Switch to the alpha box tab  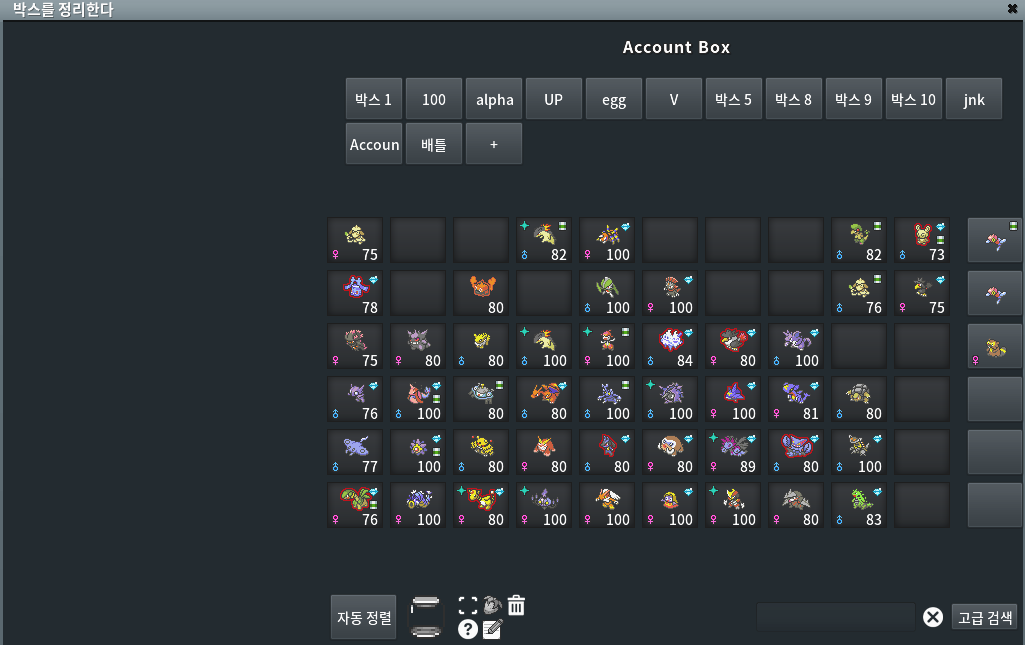click(x=494, y=100)
